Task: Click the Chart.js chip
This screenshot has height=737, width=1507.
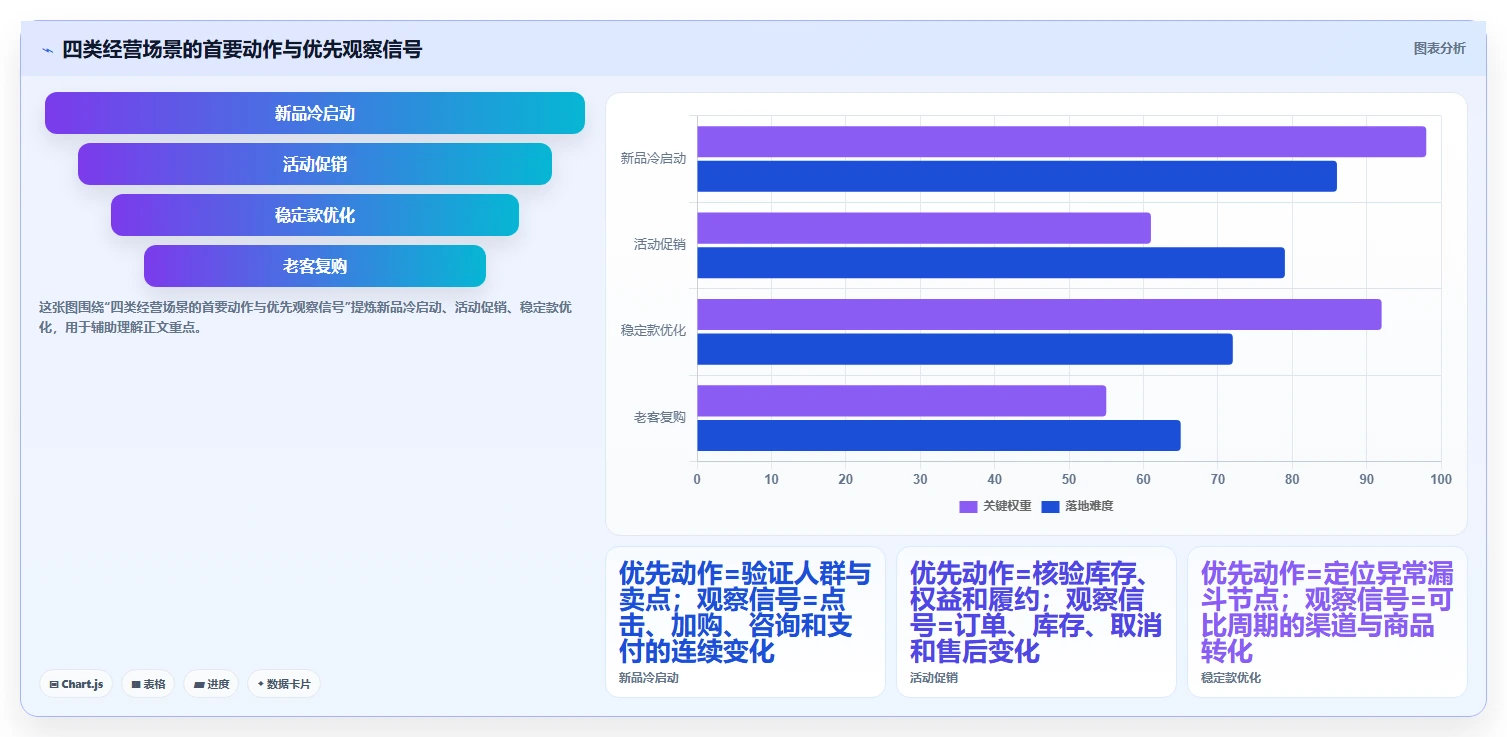Action: click(76, 684)
